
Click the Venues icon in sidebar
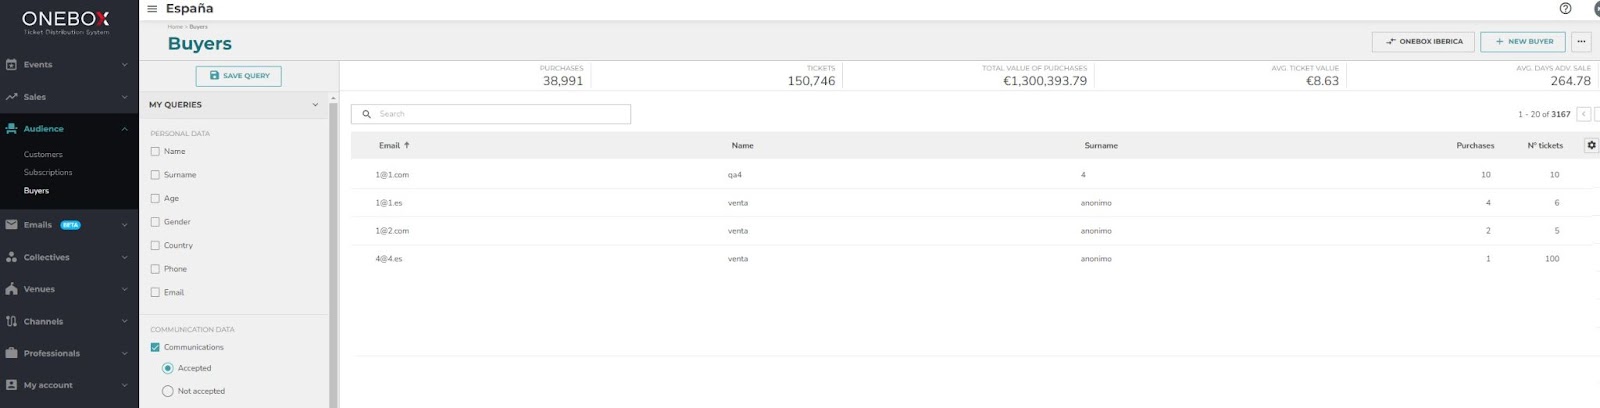(12, 289)
